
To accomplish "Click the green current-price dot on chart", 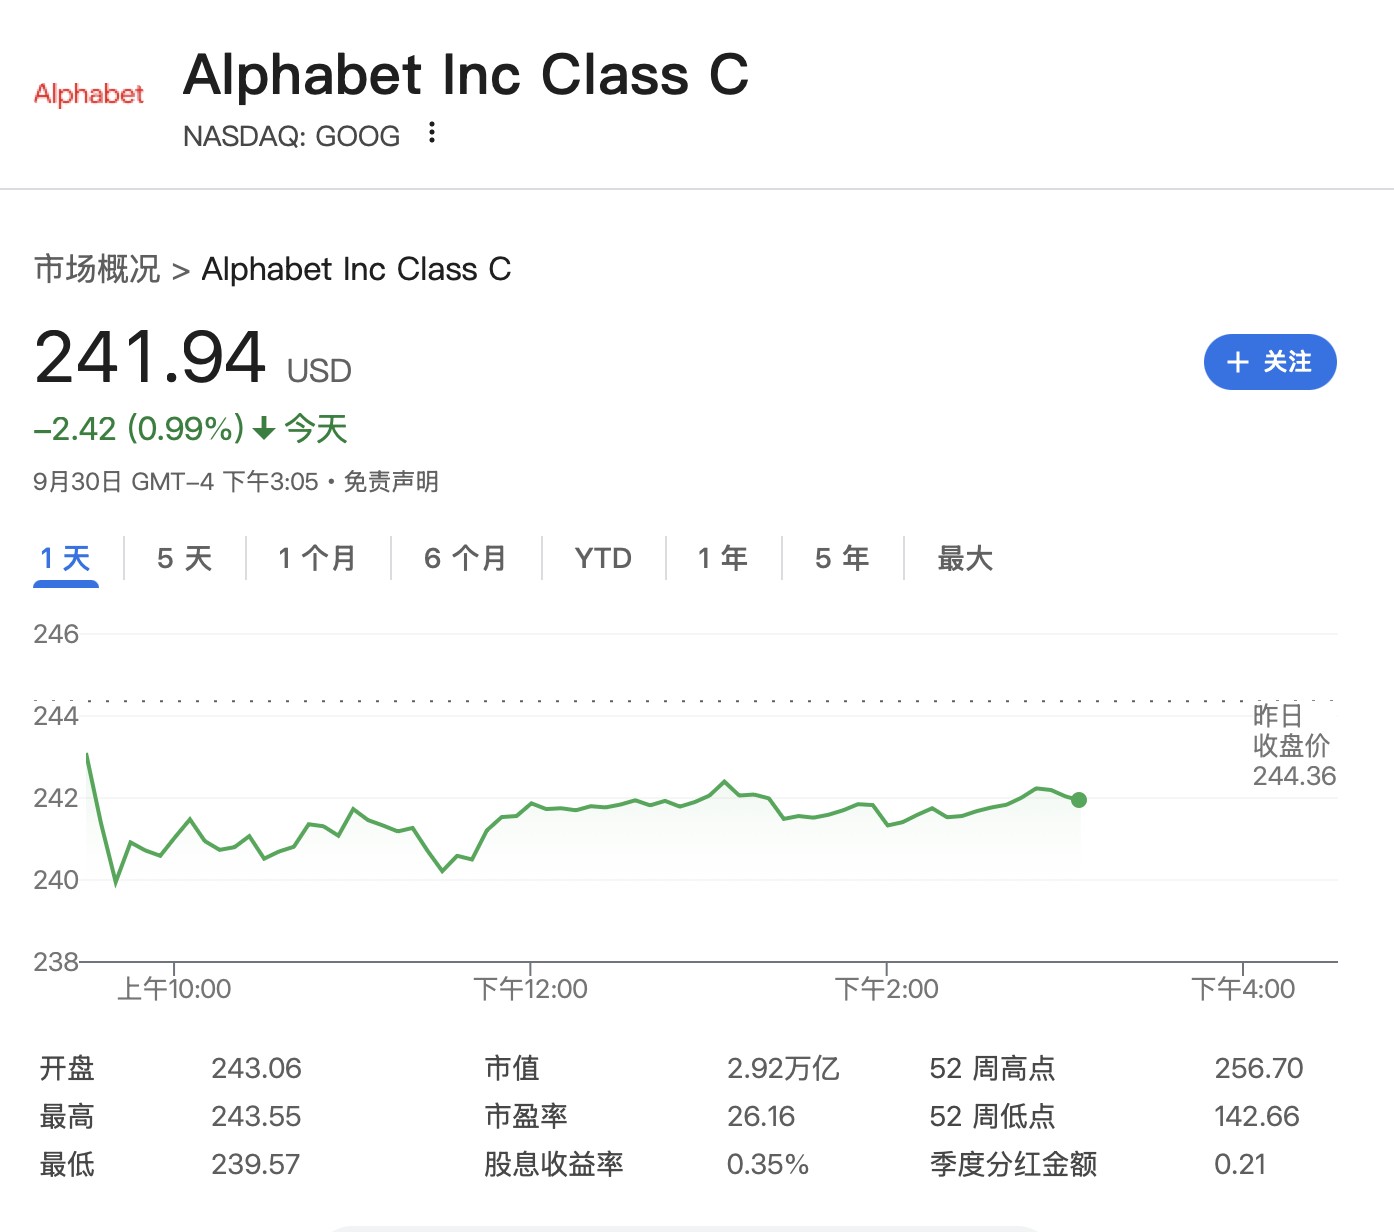I will [x=1078, y=800].
